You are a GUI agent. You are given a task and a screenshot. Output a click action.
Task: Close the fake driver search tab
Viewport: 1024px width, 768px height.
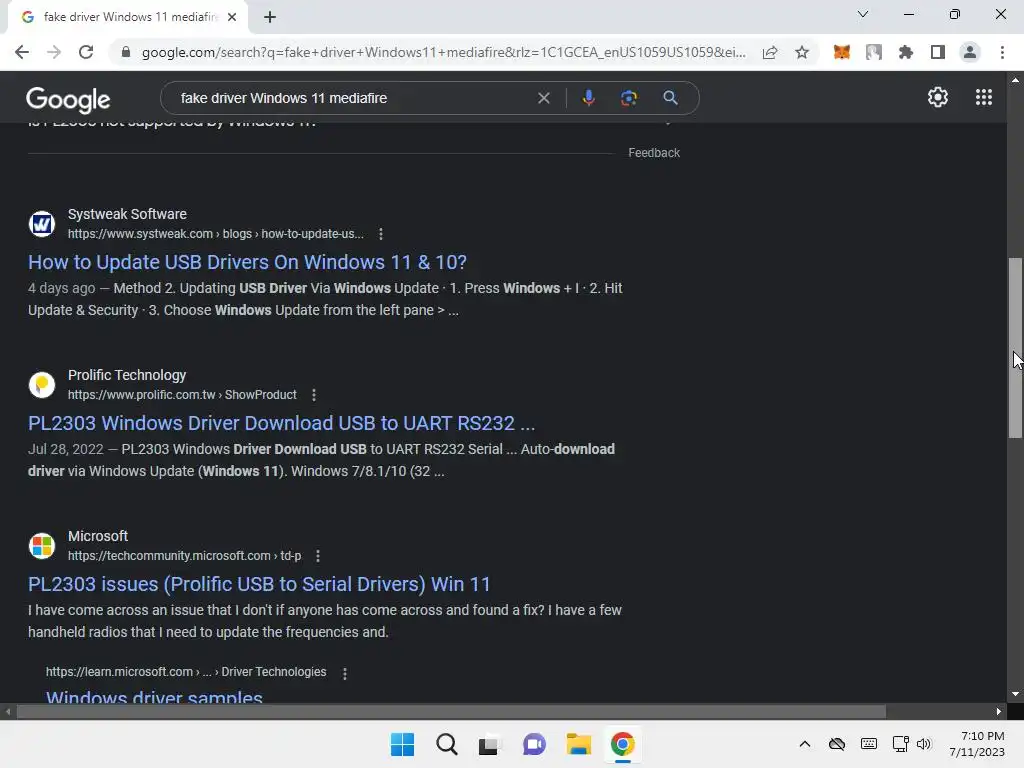(x=232, y=17)
